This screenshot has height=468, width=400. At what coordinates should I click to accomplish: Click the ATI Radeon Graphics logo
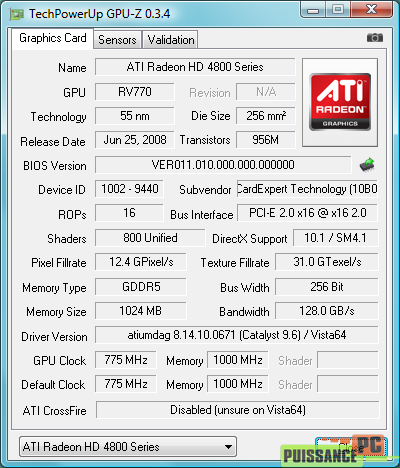pyautogui.click(x=340, y=102)
